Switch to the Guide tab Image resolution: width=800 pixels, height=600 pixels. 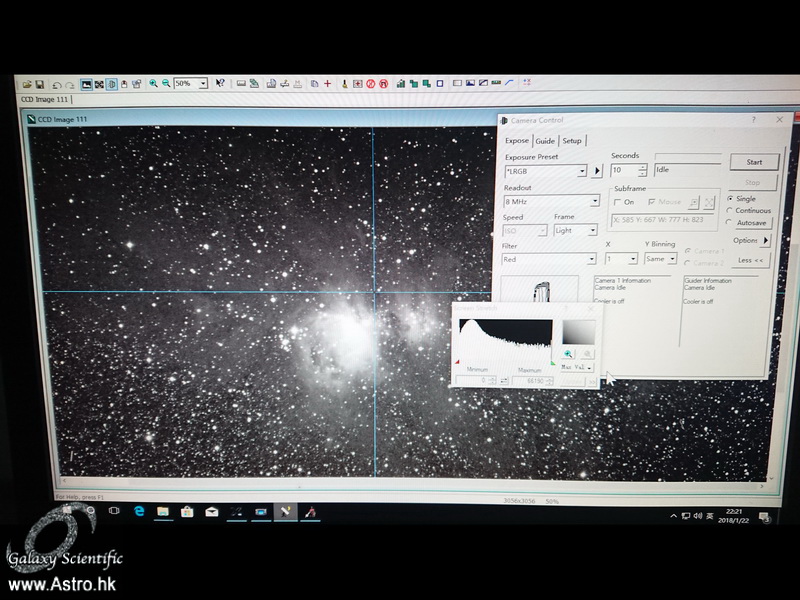(545, 141)
